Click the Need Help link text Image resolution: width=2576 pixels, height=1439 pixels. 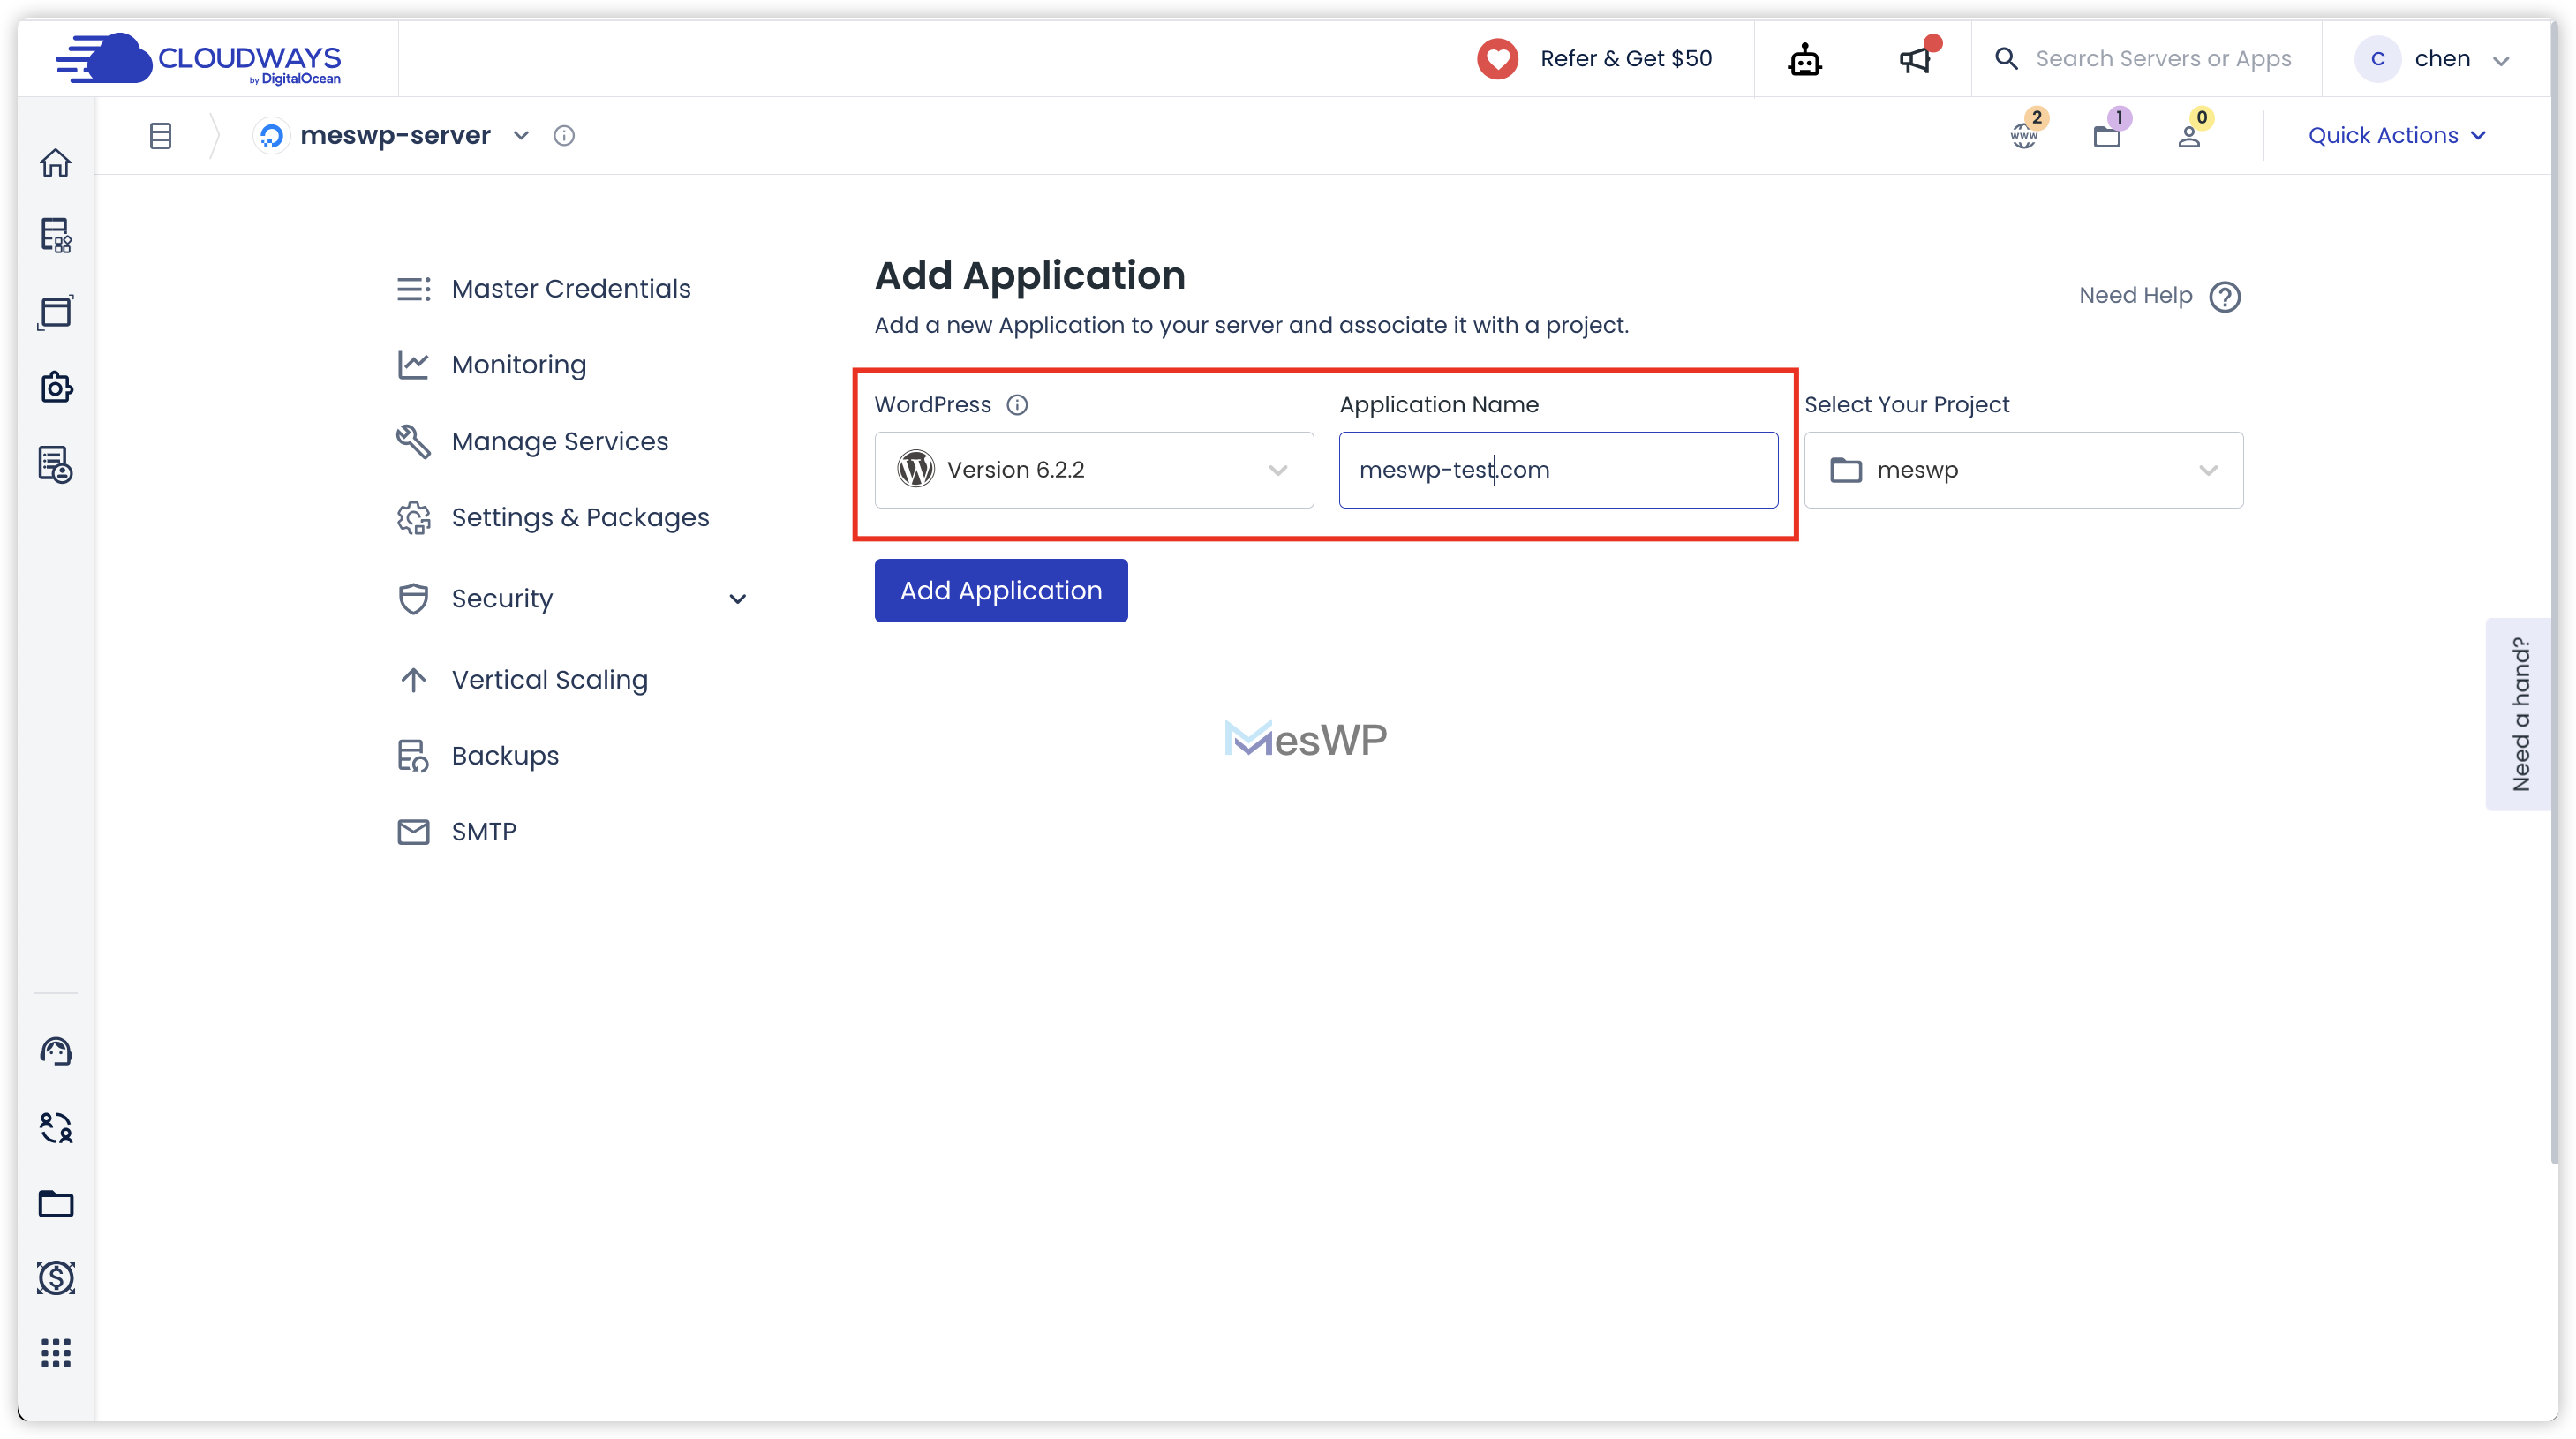click(2135, 296)
